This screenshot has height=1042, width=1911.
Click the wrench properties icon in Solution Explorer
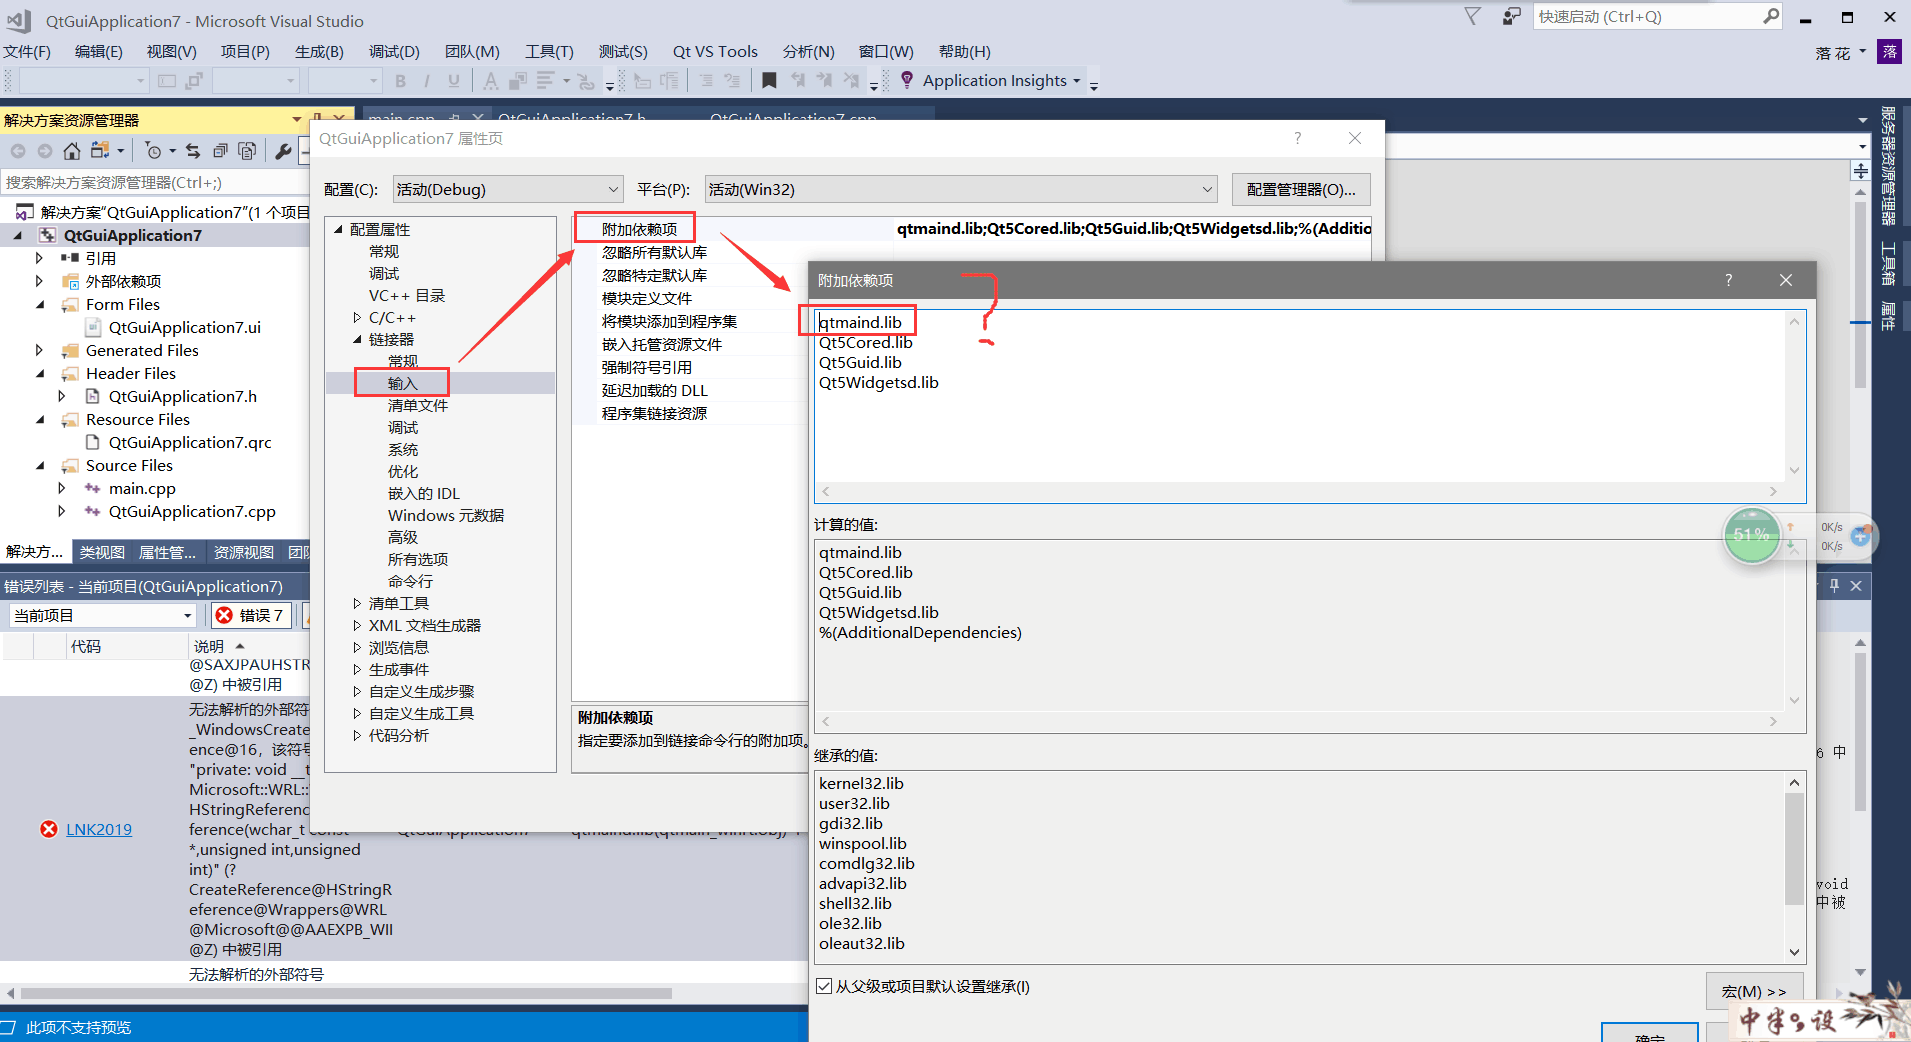click(283, 151)
